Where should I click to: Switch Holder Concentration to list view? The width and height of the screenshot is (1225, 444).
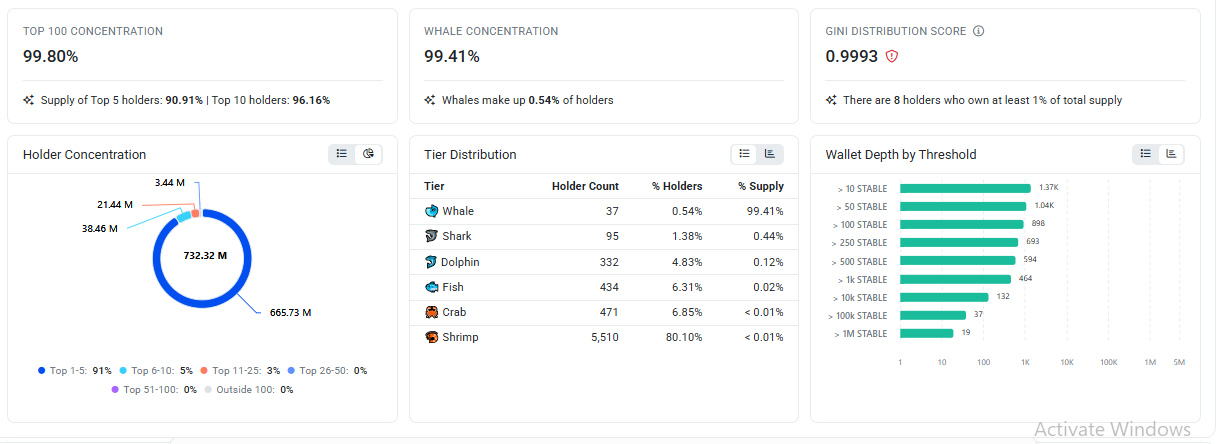click(342, 154)
